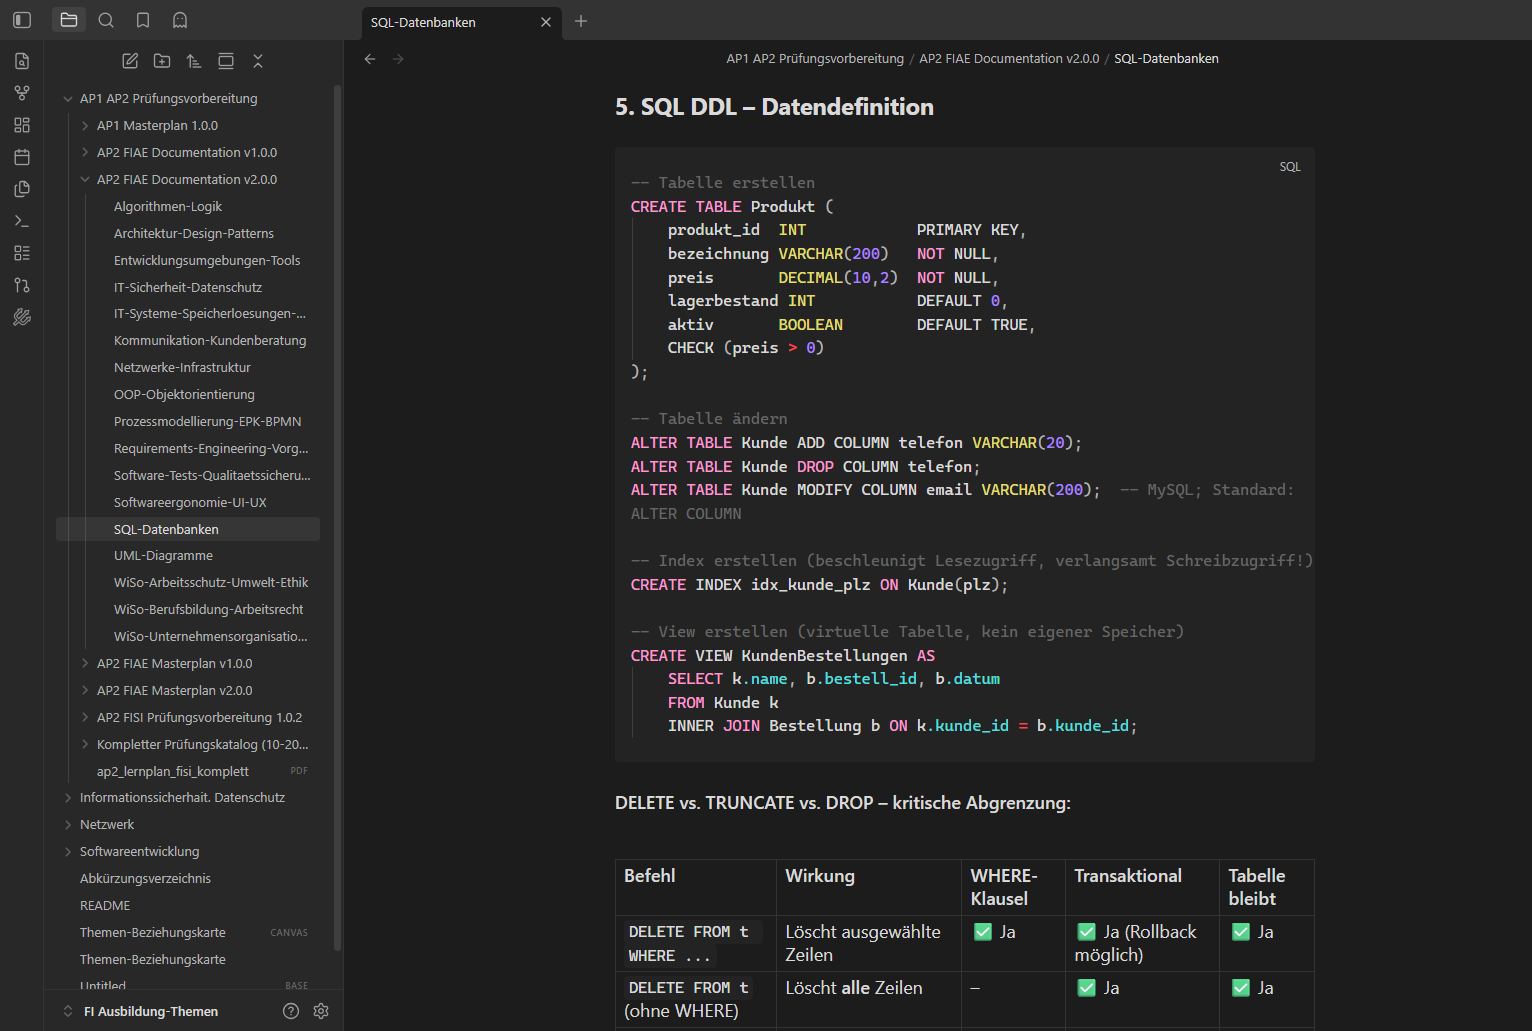
Task: Expand AP2 FIAE Masterplan v2.0.0 folder
Action: 85,690
